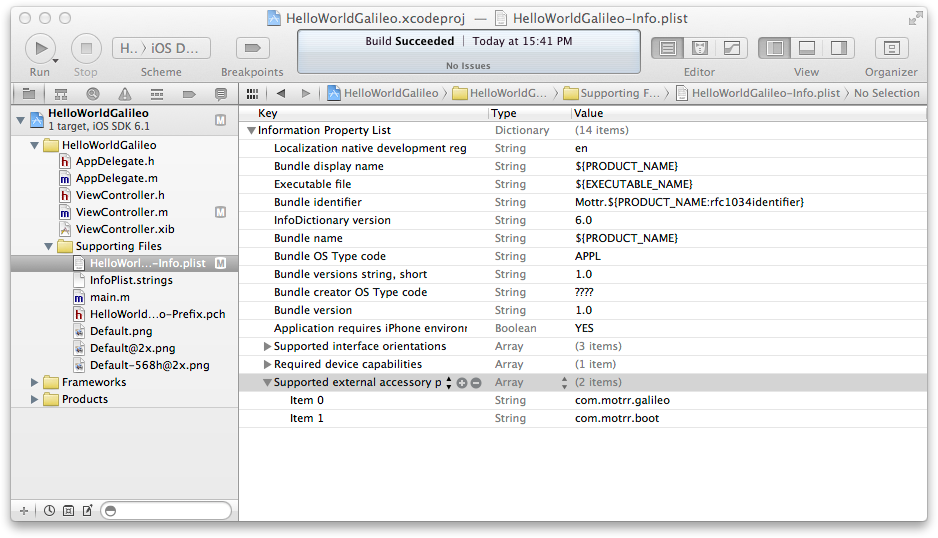Show the Log navigator
This screenshot has width=938, height=538.
click(221, 93)
